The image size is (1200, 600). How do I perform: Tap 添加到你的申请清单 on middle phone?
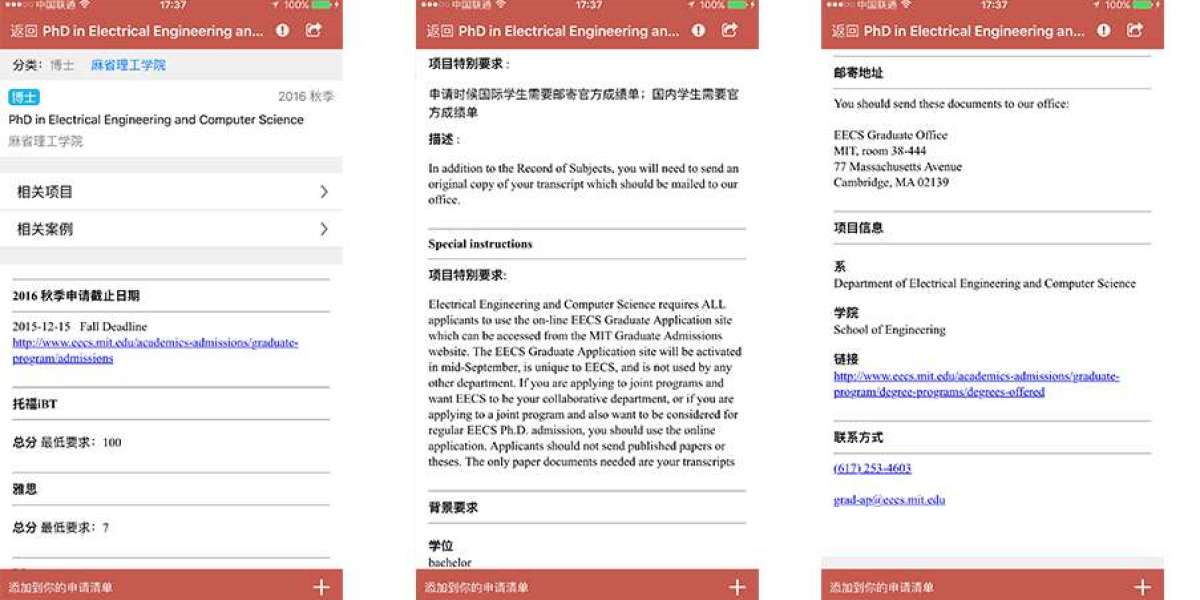click(476, 588)
